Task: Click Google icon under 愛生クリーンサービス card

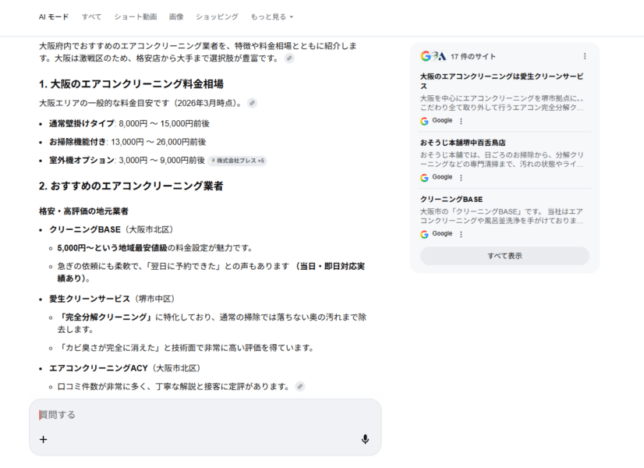Action: point(424,121)
